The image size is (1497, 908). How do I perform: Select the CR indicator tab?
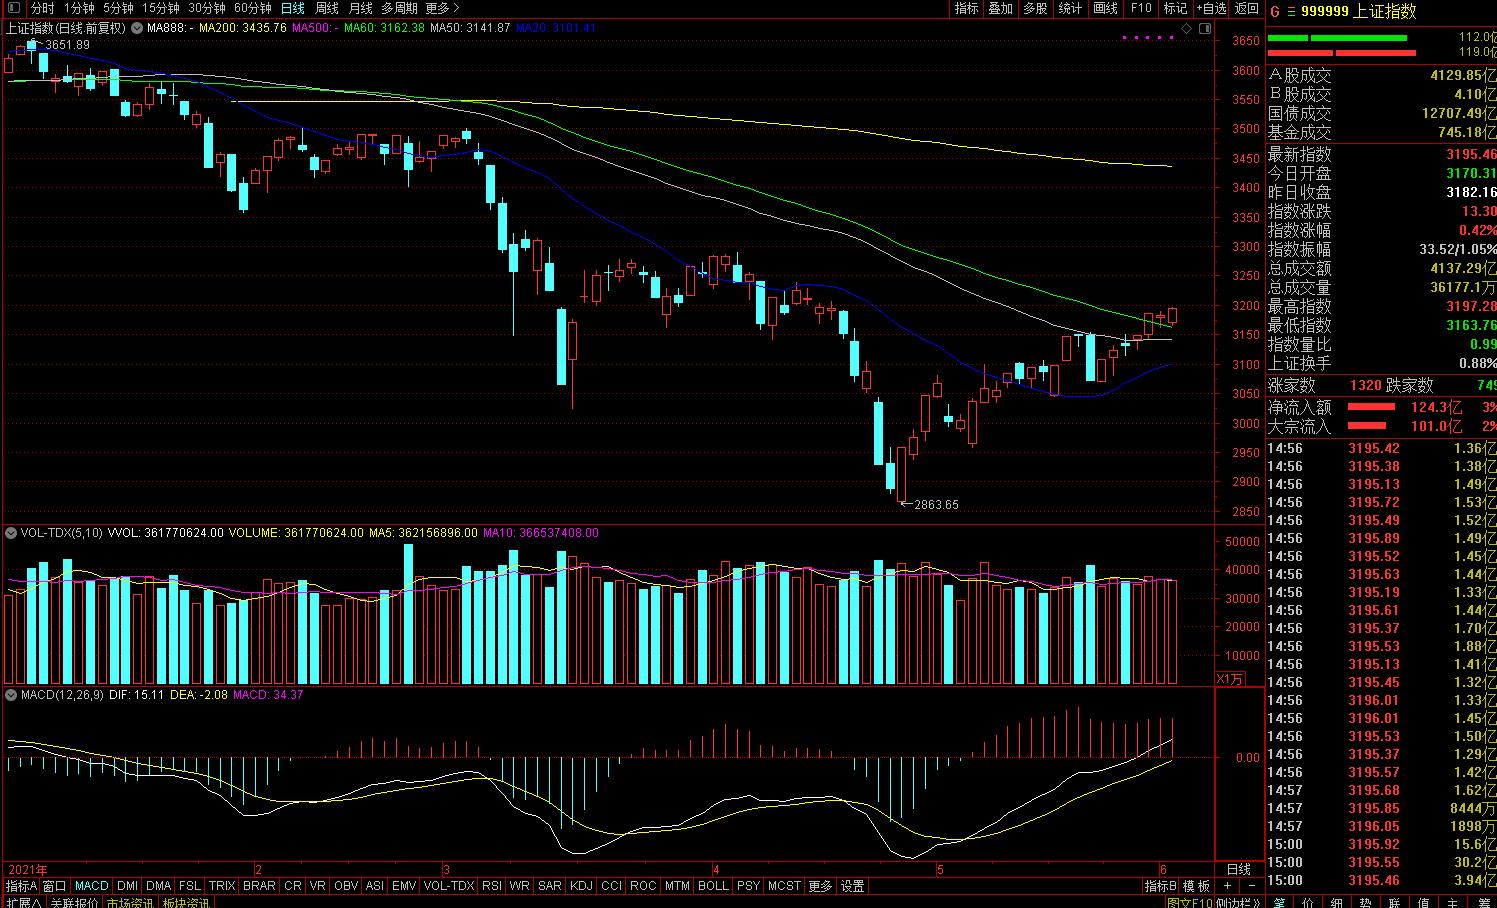click(292, 886)
